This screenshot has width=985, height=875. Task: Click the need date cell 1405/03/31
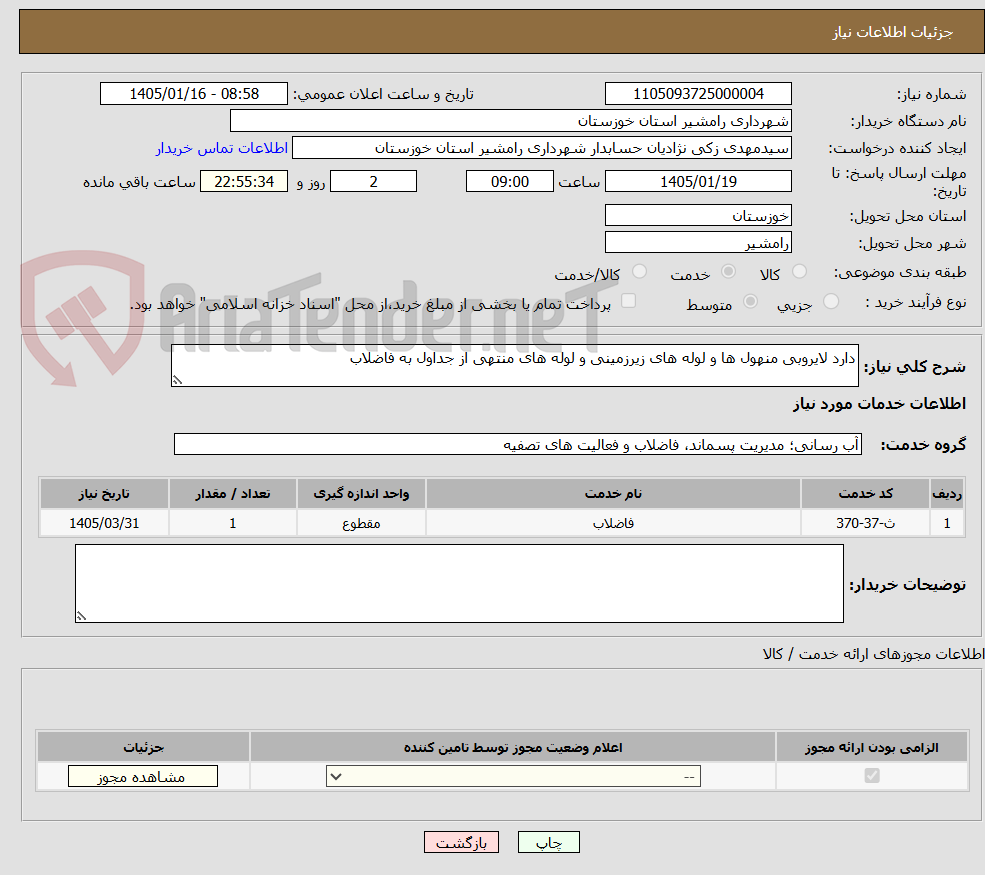coord(104,523)
